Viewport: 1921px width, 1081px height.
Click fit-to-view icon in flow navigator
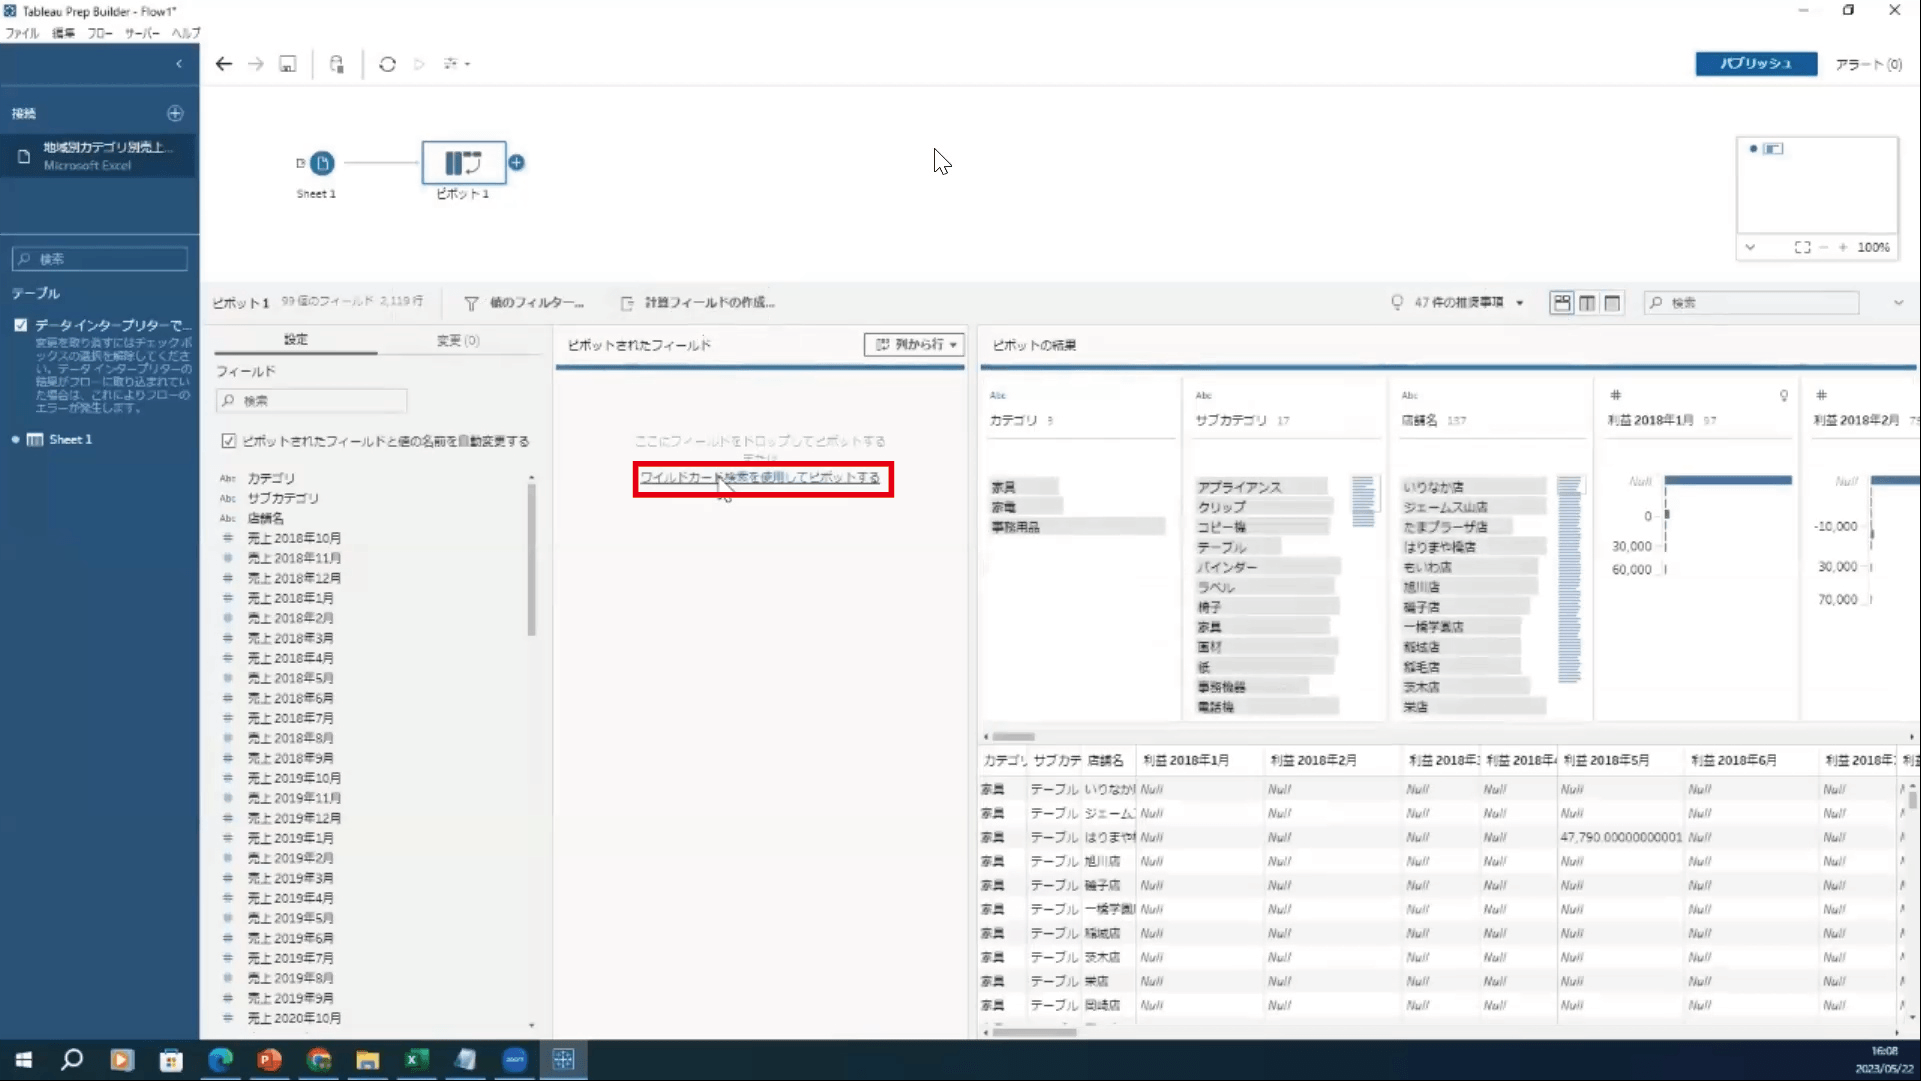click(x=1802, y=247)
